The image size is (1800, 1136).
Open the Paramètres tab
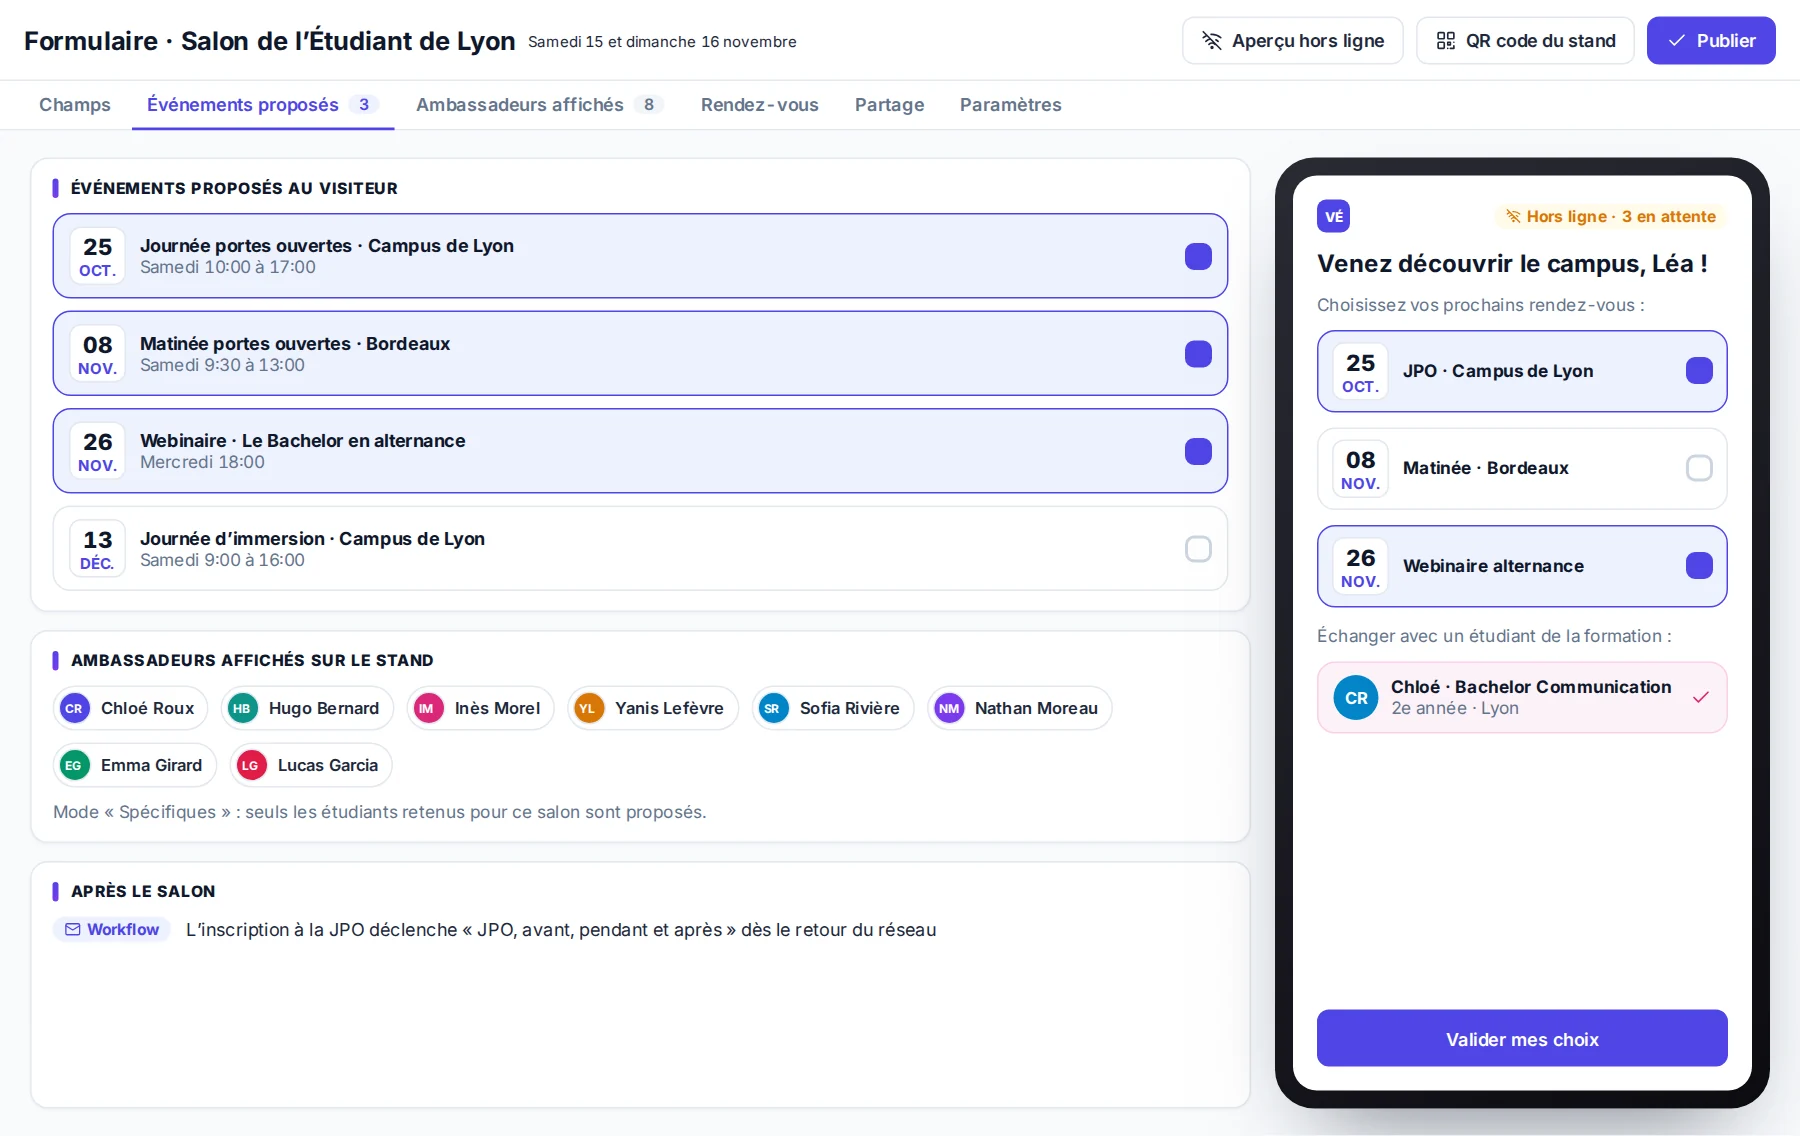click(x=1011, y=105)
